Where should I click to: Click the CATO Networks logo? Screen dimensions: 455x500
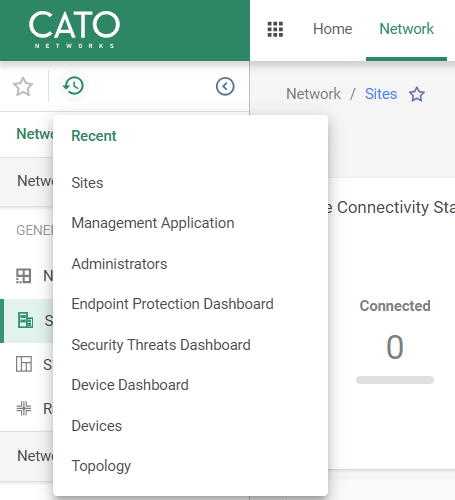(74, 29)
